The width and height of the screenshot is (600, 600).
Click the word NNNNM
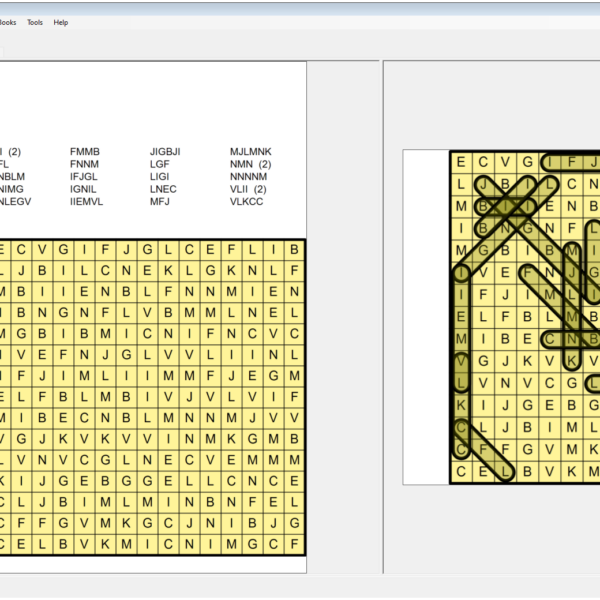(x=249, y=177)
